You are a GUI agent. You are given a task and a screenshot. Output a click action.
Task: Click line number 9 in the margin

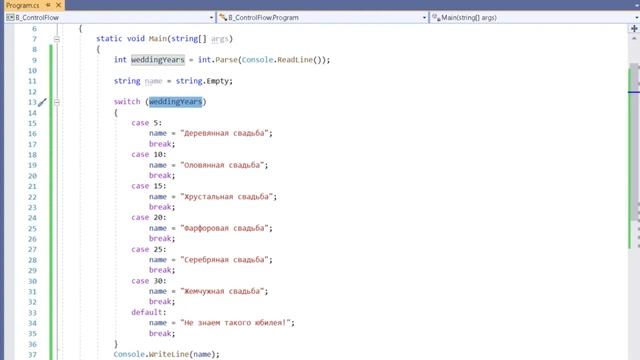coord(34,60)
